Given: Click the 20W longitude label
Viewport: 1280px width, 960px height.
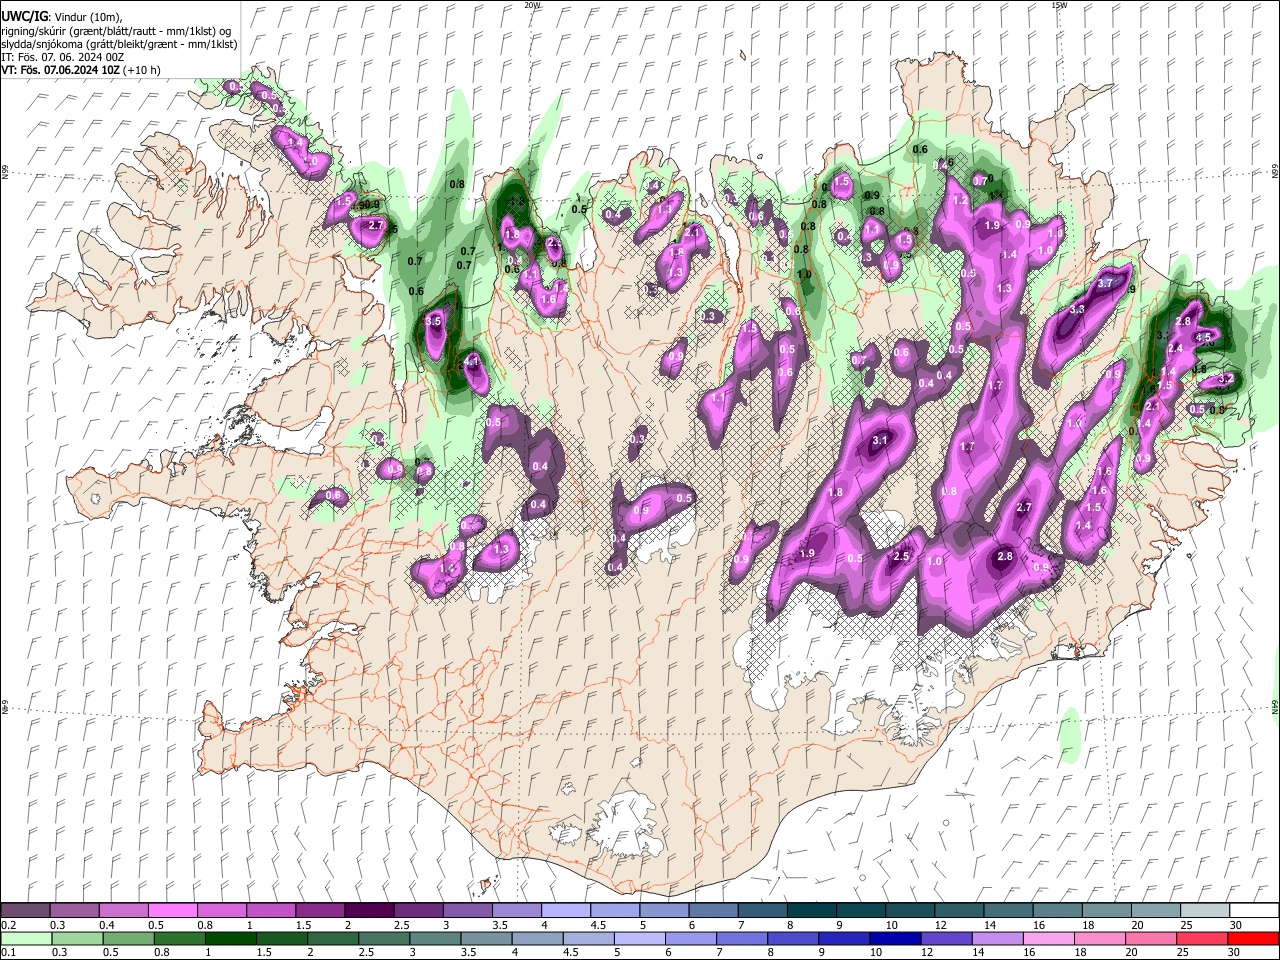Looking at the screenshot, I should point(532,5).
